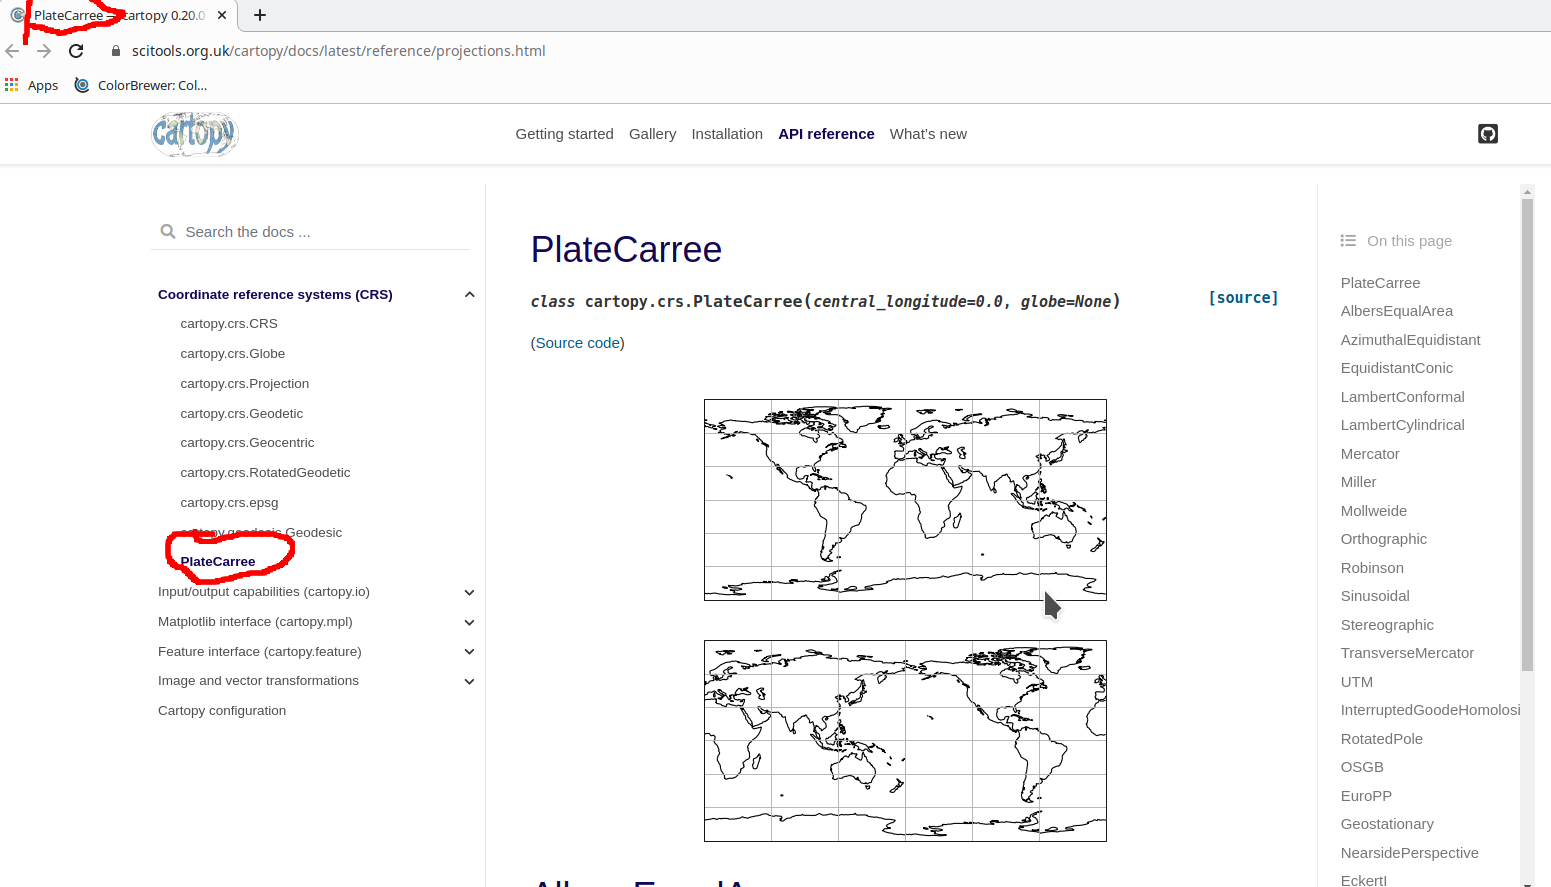The width and height of the screenshot is (1551, 887).
Task: Expand Feature interface section
Action: (x=469, y=652)
